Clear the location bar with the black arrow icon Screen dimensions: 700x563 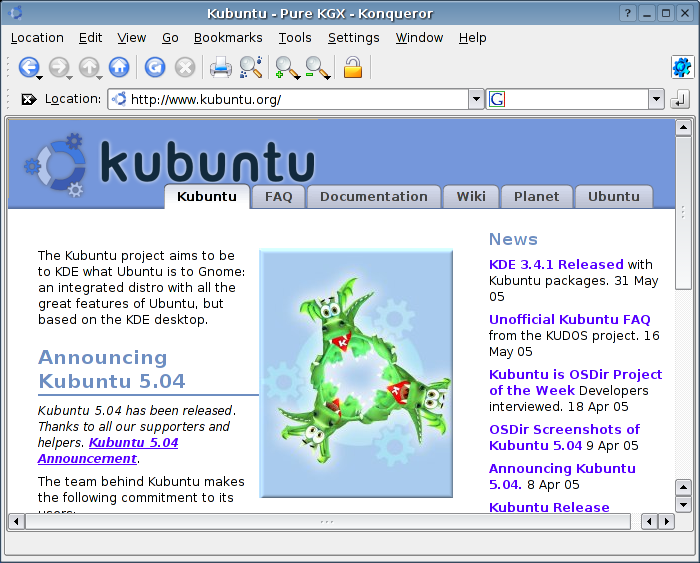tap(29, 99)
